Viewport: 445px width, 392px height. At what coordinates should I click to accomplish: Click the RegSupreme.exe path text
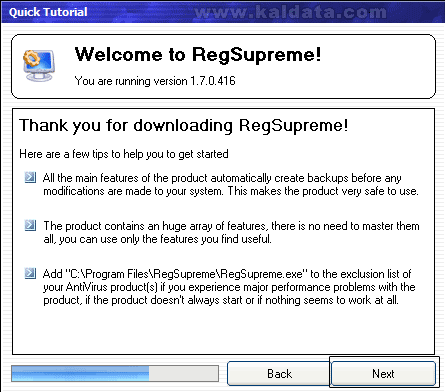click(x=185, y=274)
